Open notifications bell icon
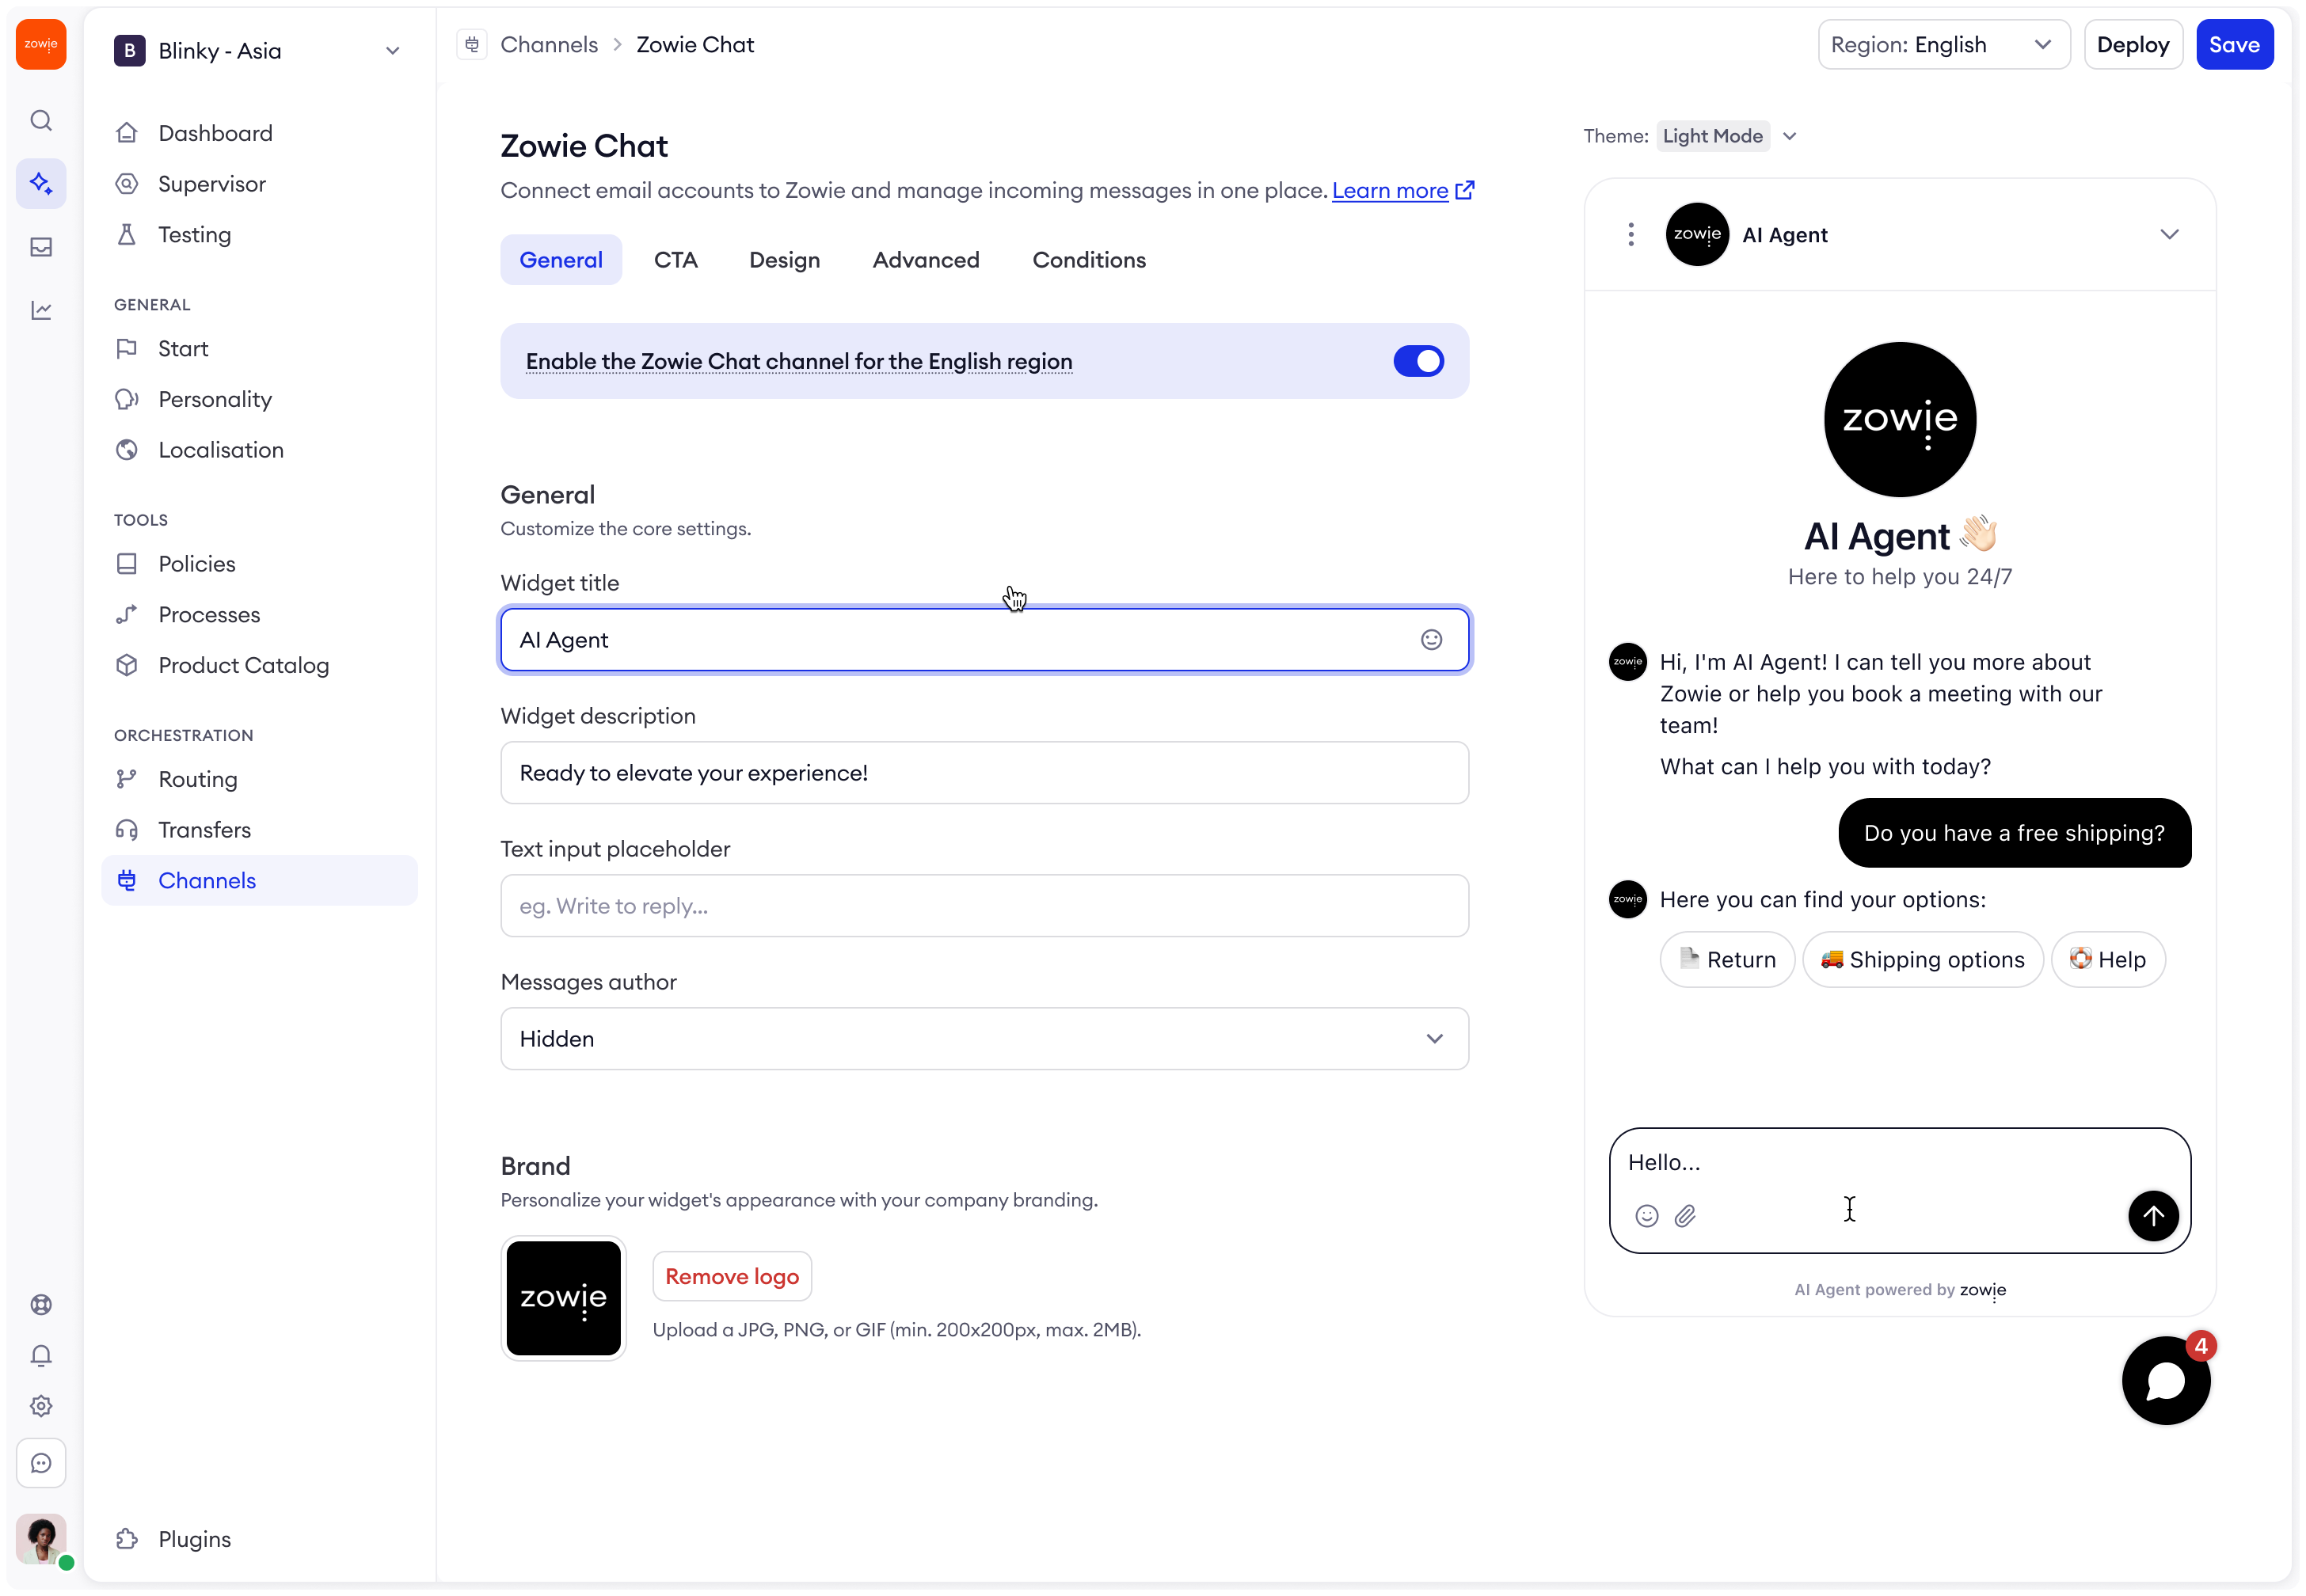This screenshot has height=1596, width=2306. [x=41, y=1356]
